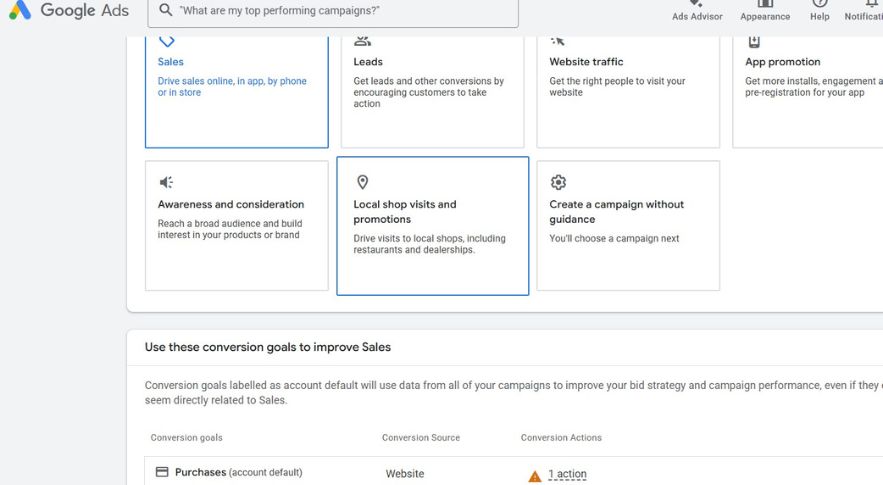Click 'You'll choose a campaign next' text

pyautogui.click(x=614, y=238)
